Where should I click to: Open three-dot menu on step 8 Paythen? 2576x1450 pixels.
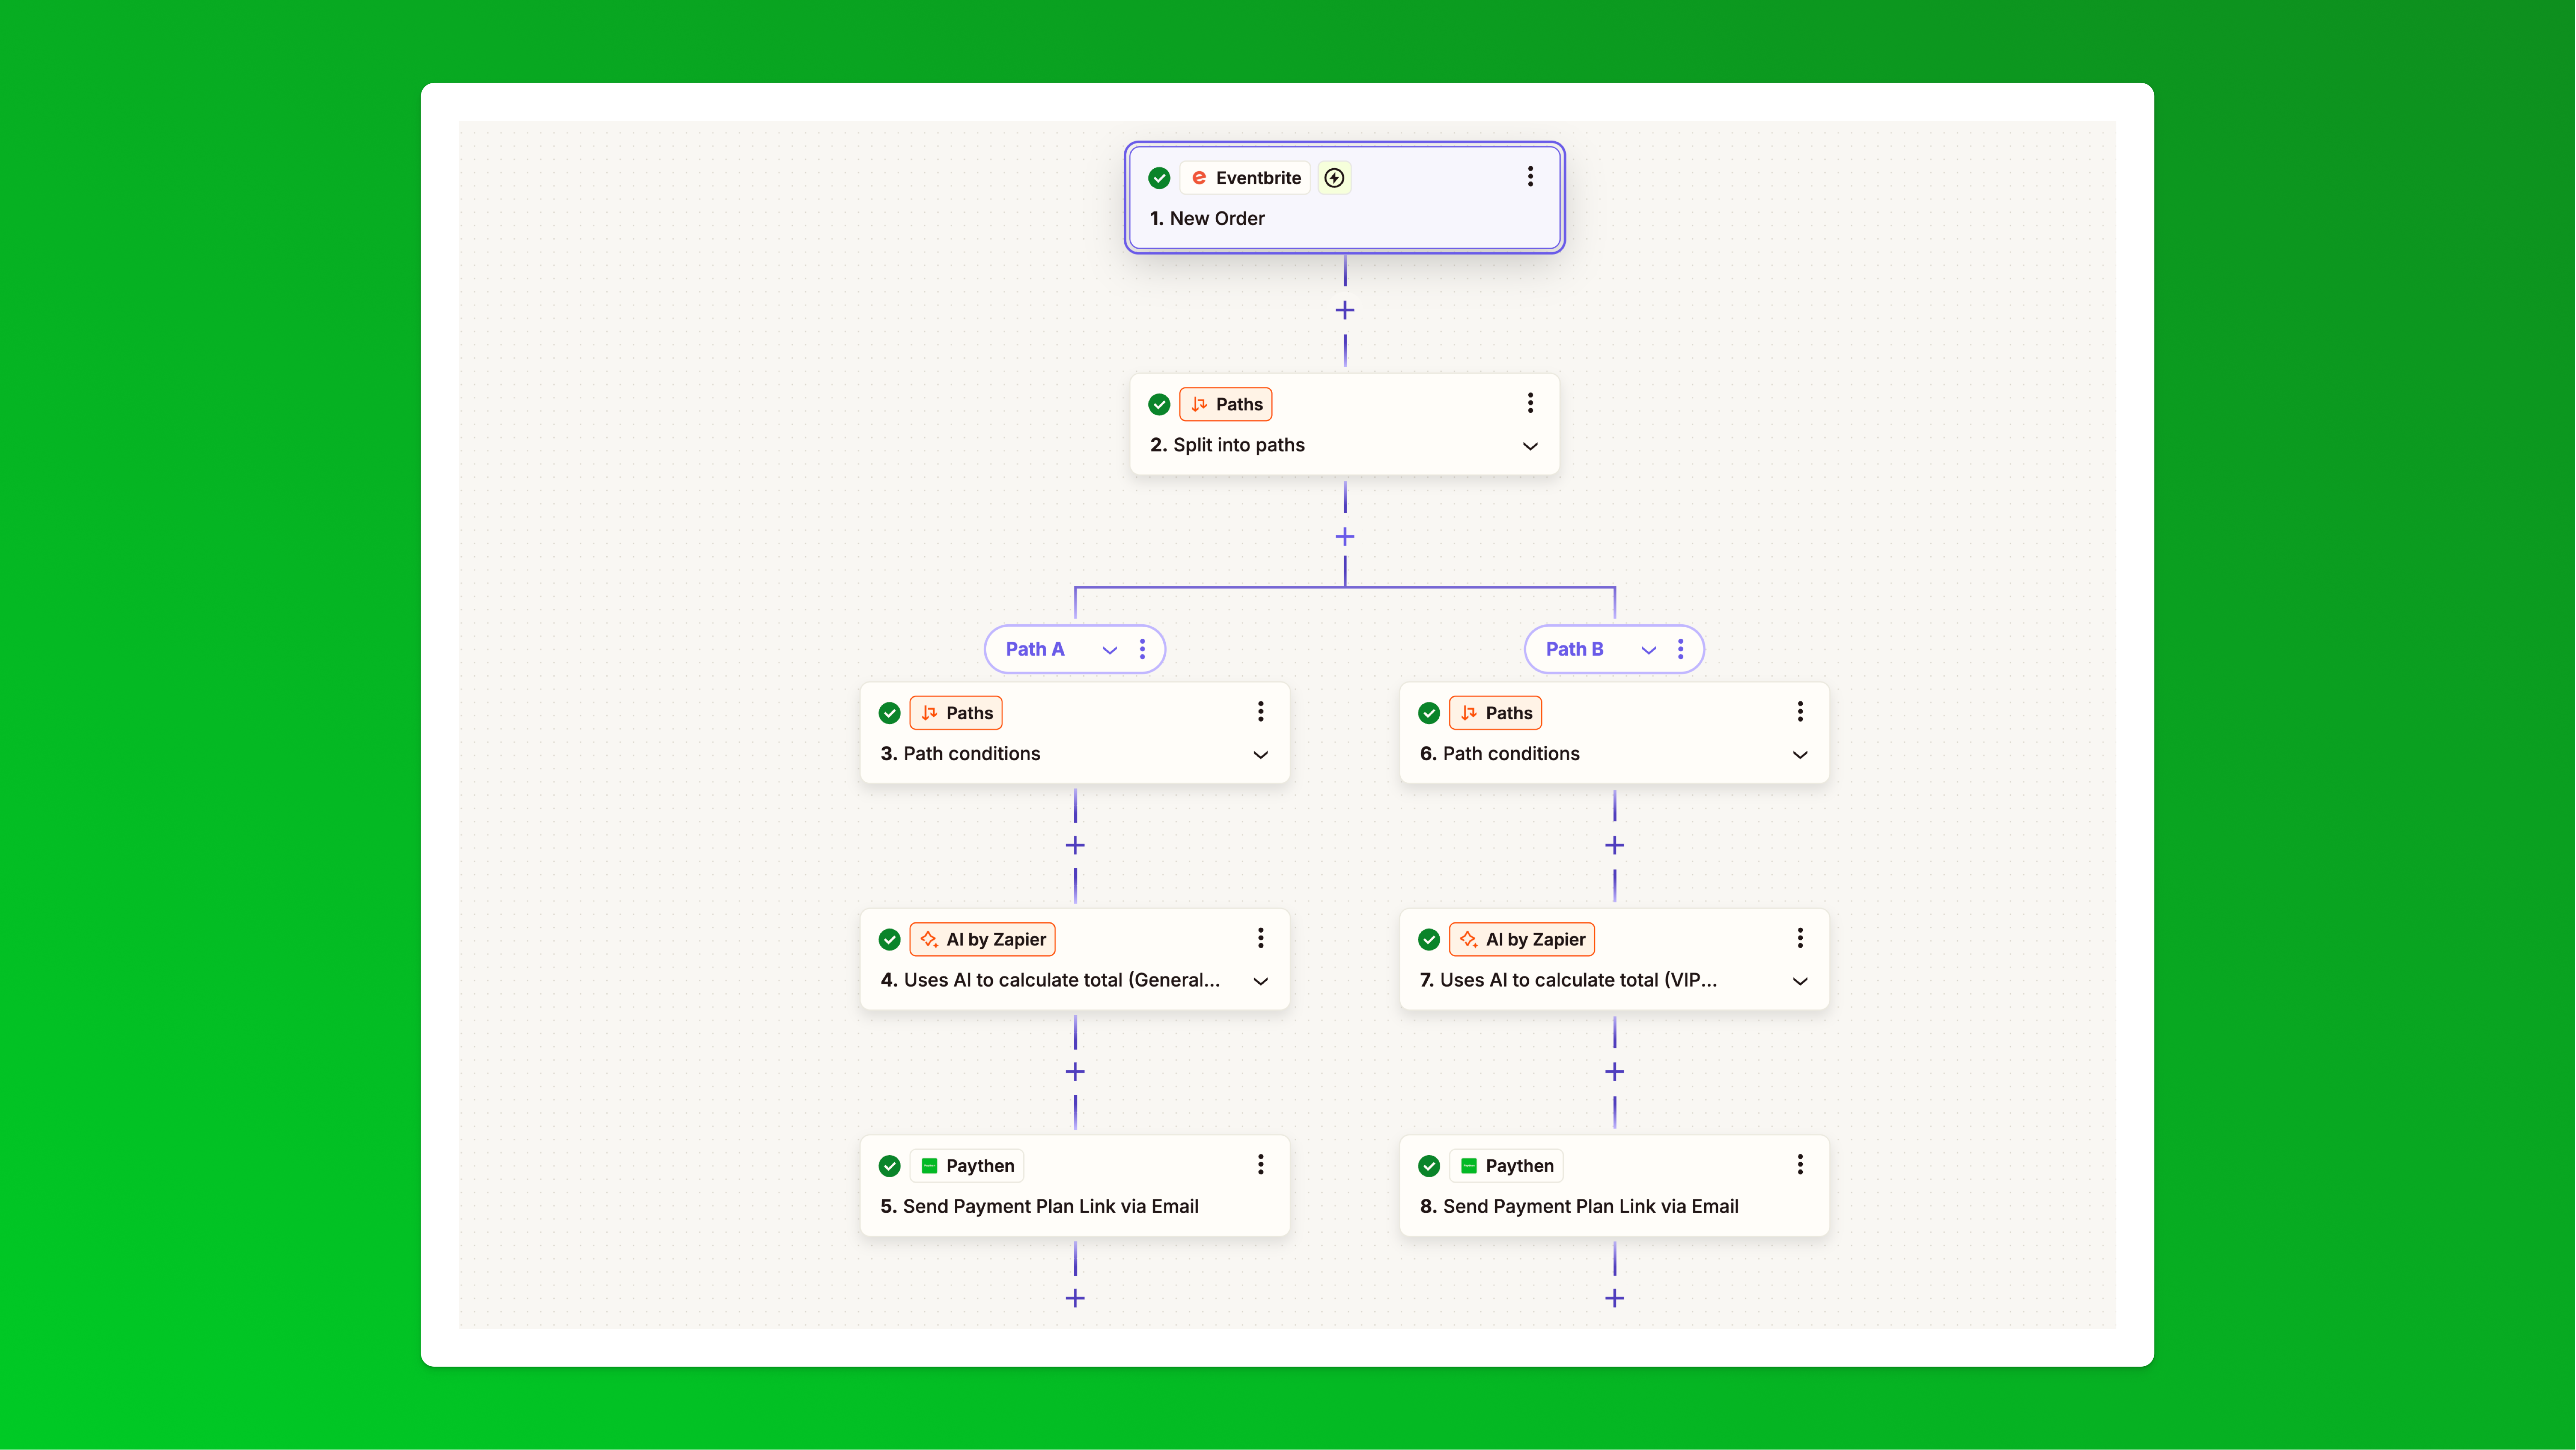point(1800,1164)
